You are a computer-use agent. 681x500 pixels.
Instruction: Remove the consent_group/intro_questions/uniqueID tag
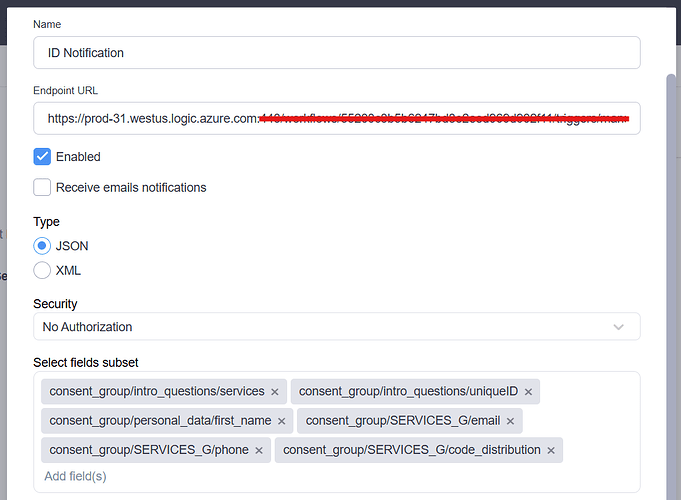(528, 392)
